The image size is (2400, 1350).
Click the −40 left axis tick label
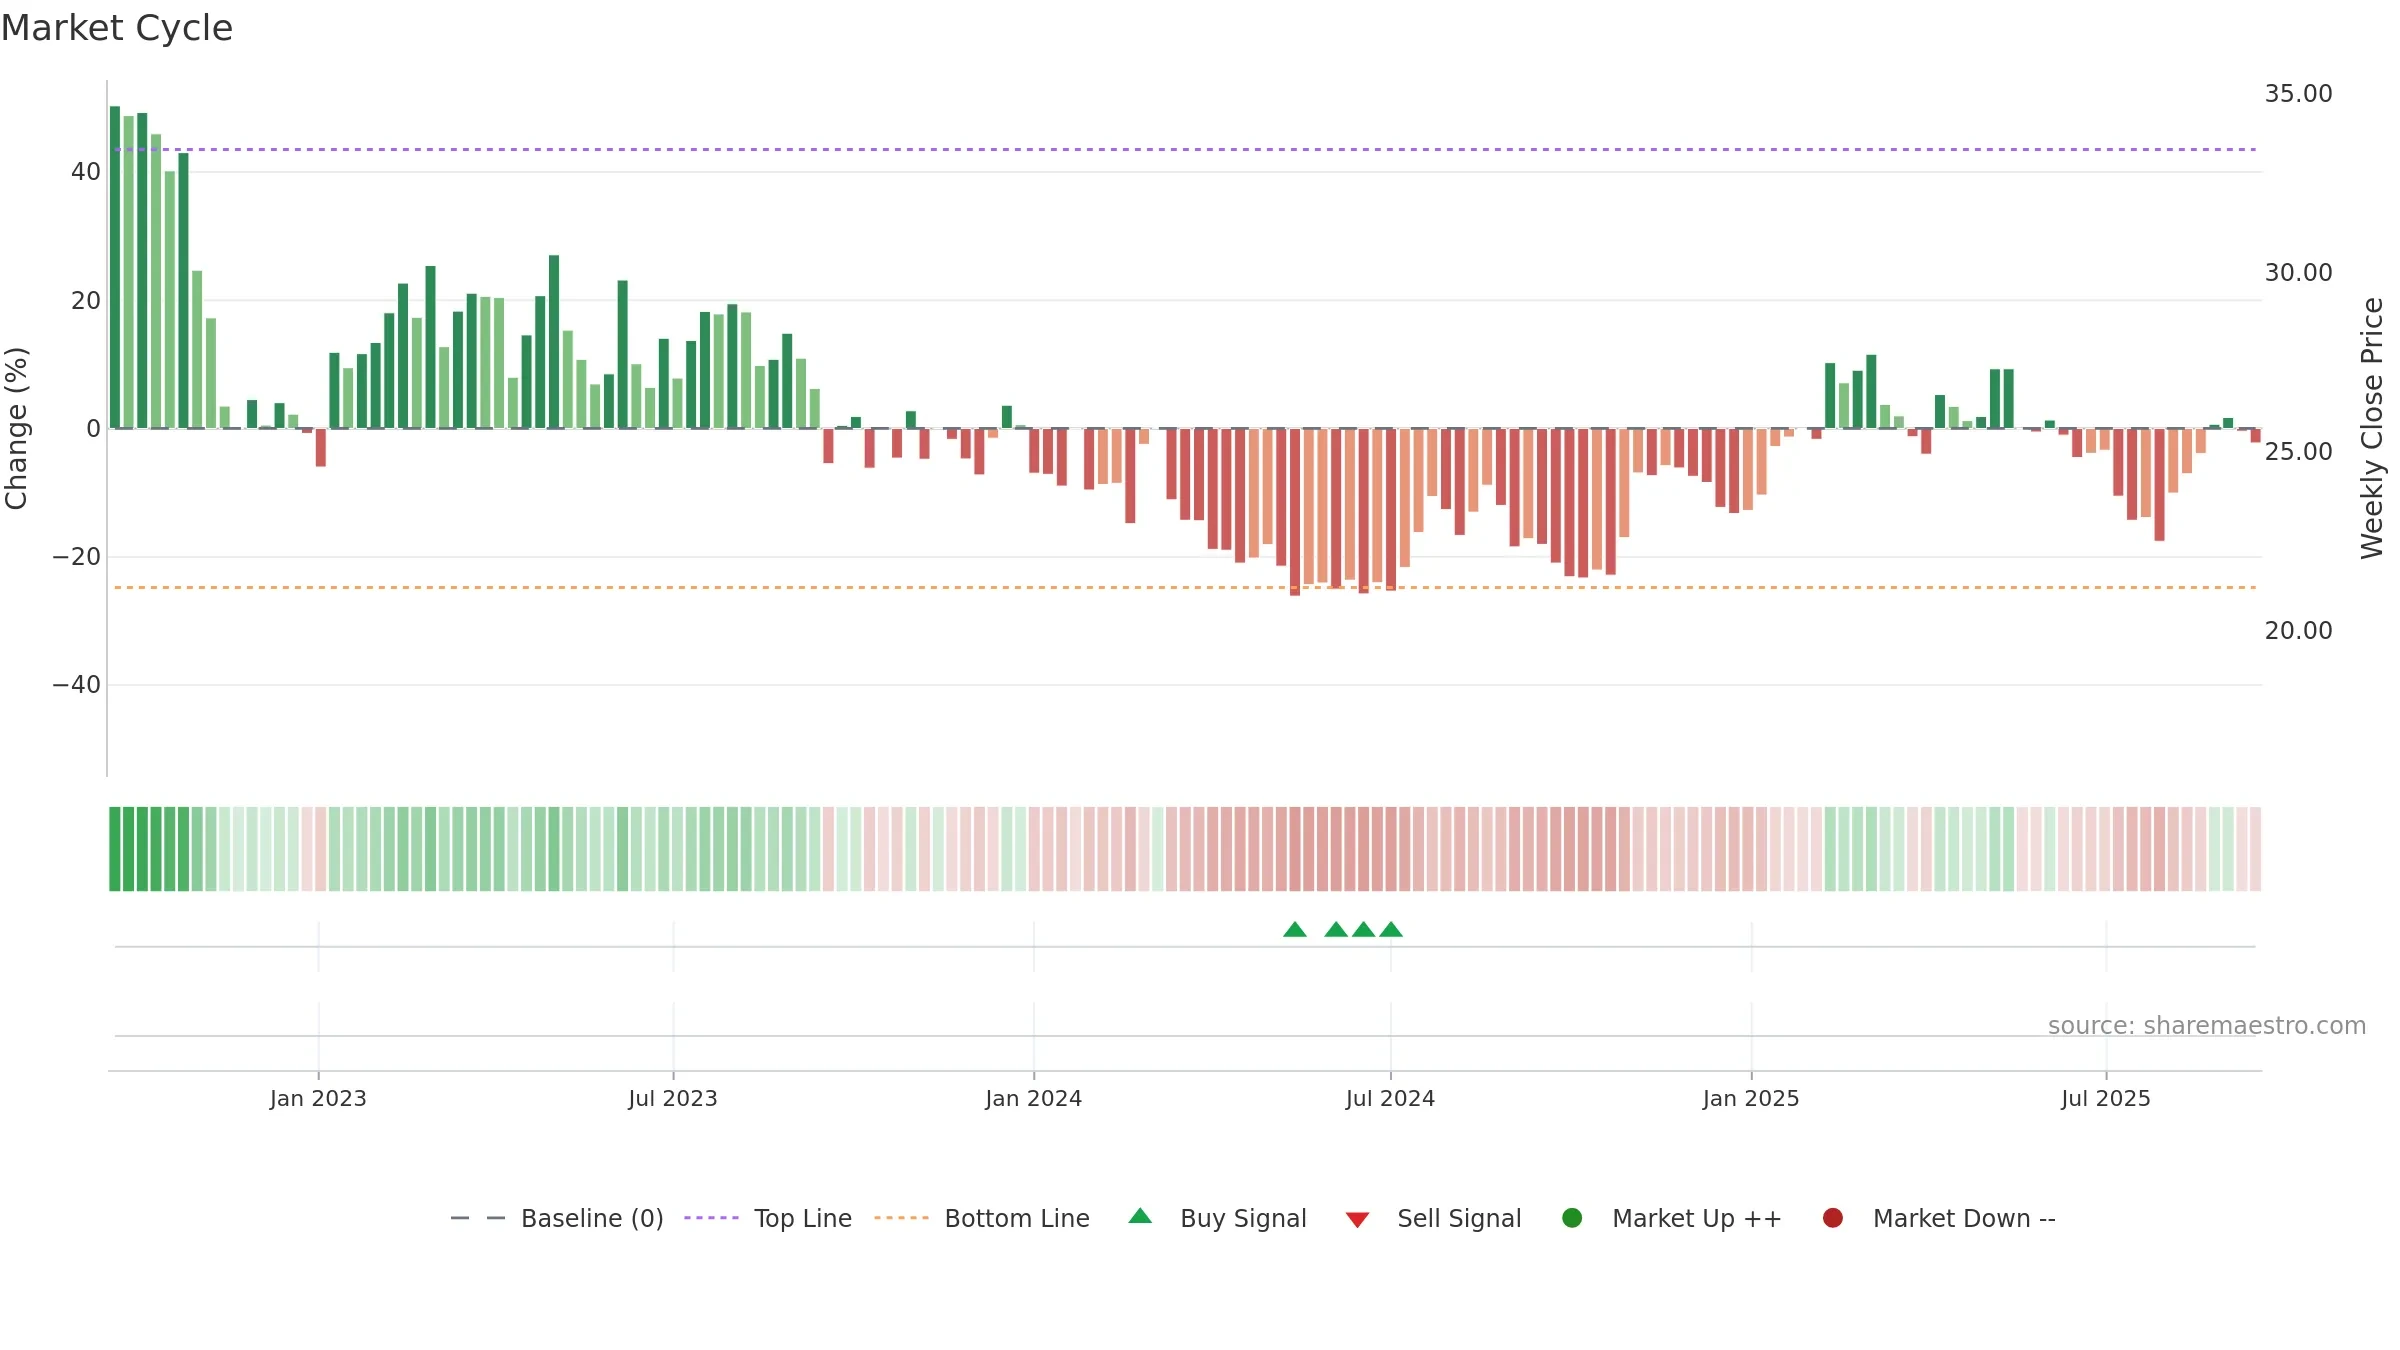pos(77,685)
